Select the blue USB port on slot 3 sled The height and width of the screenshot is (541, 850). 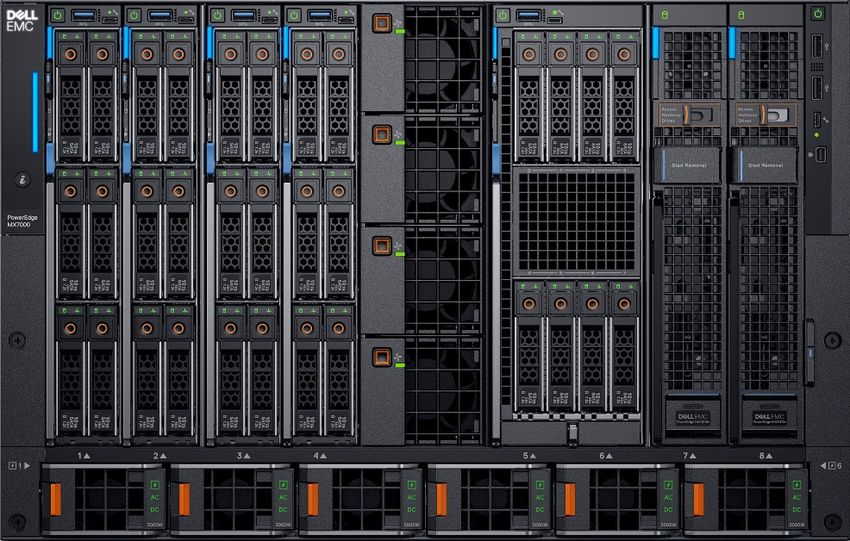(x=243, y=15)
